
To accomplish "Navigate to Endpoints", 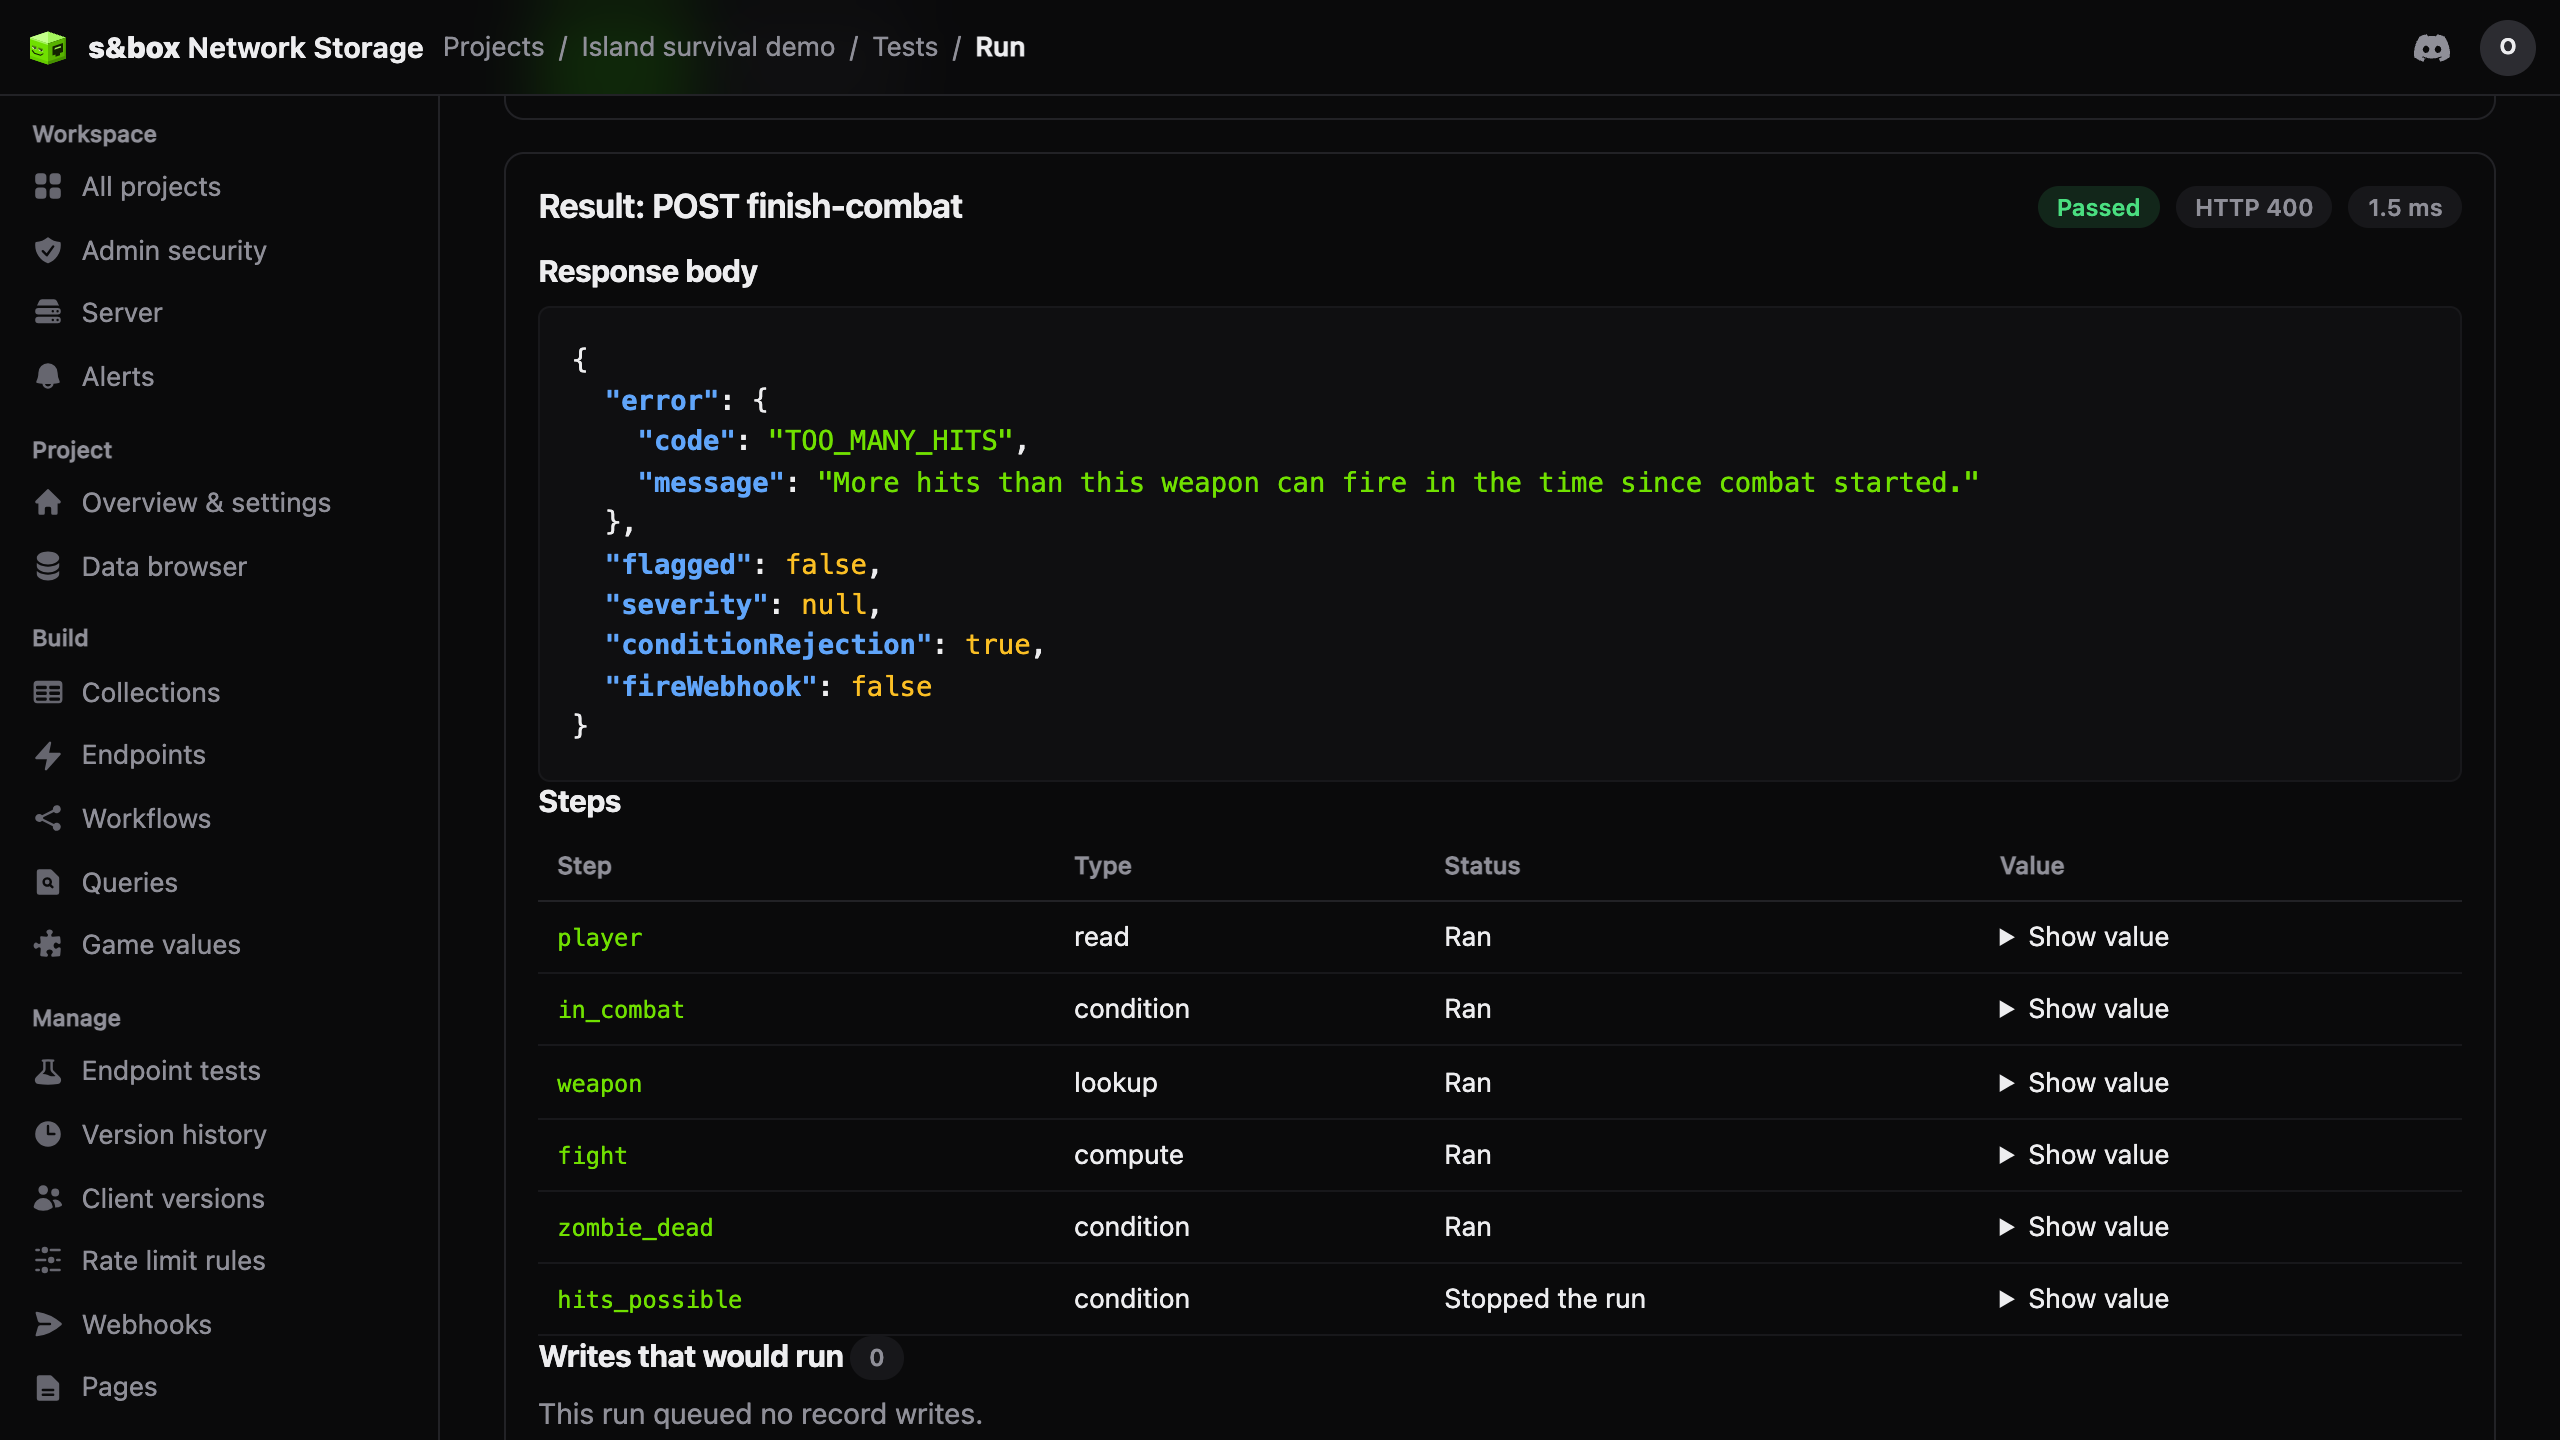I will (x=144, y=755).
